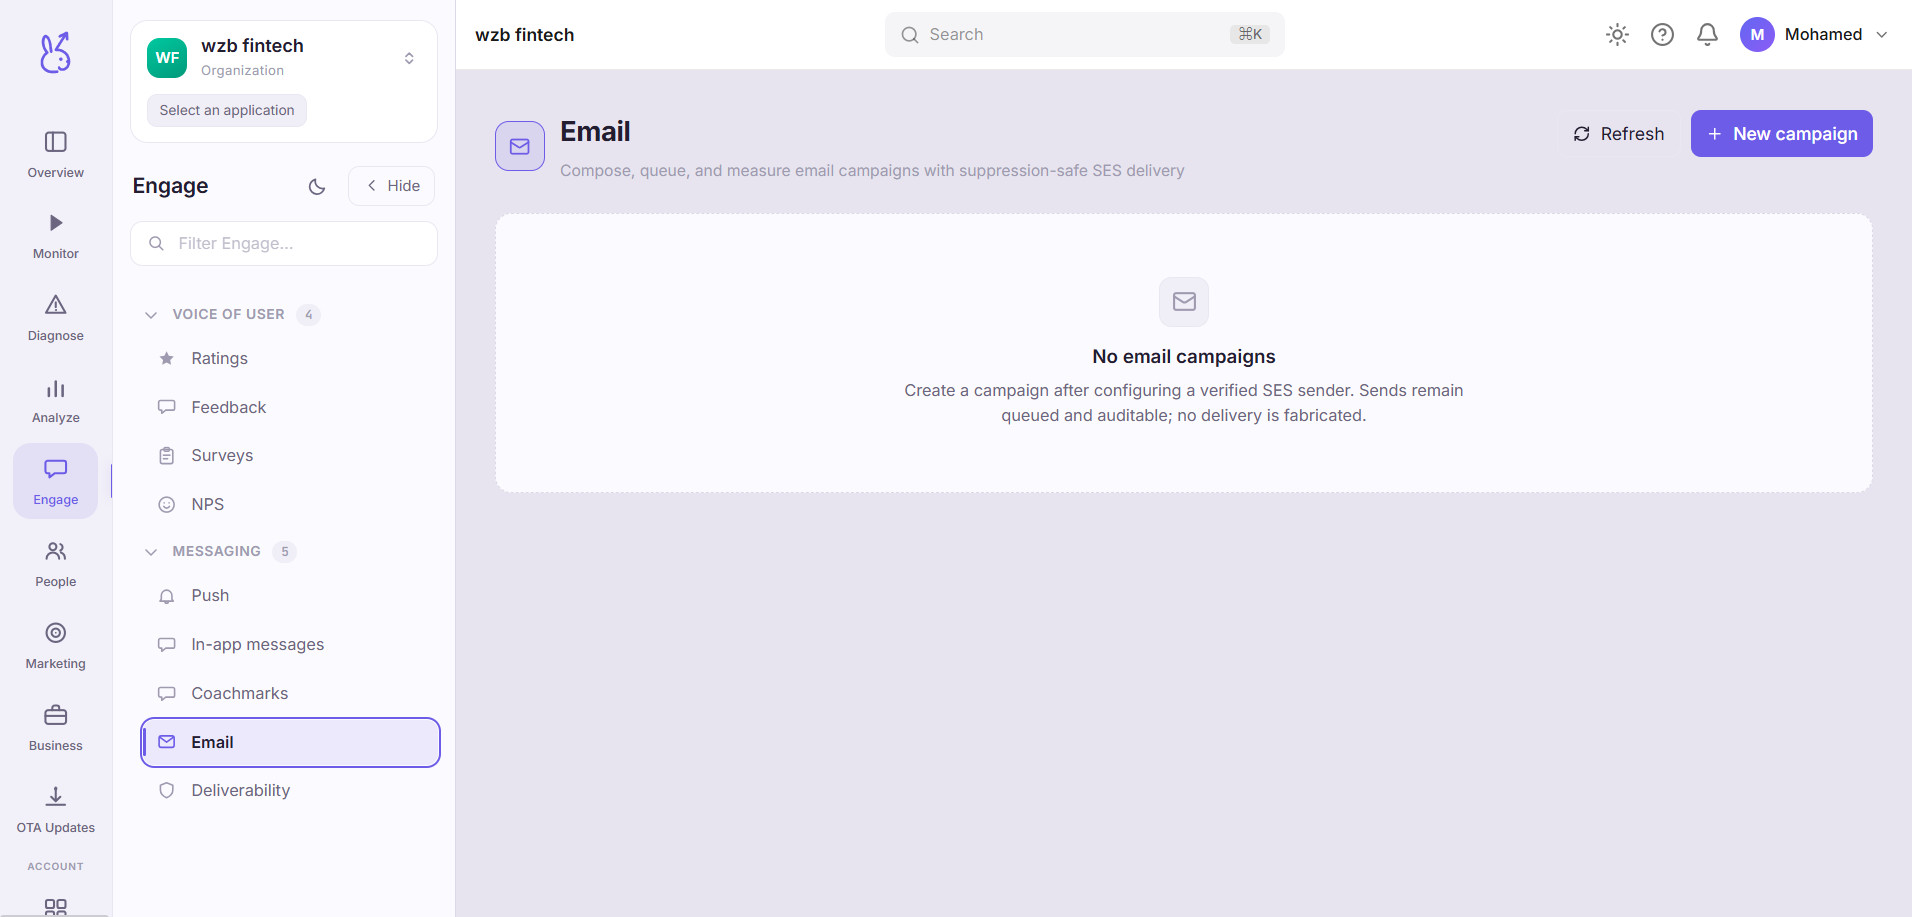The image size is (1912, 917).
Task: Open Feedback in the Engage menu
Action: (290, 407)
